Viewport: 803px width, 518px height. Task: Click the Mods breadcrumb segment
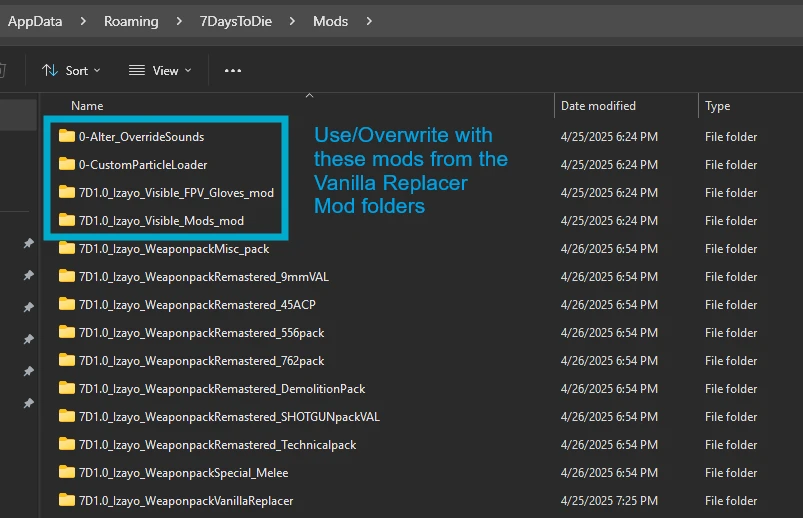click(x=330, y=22)
